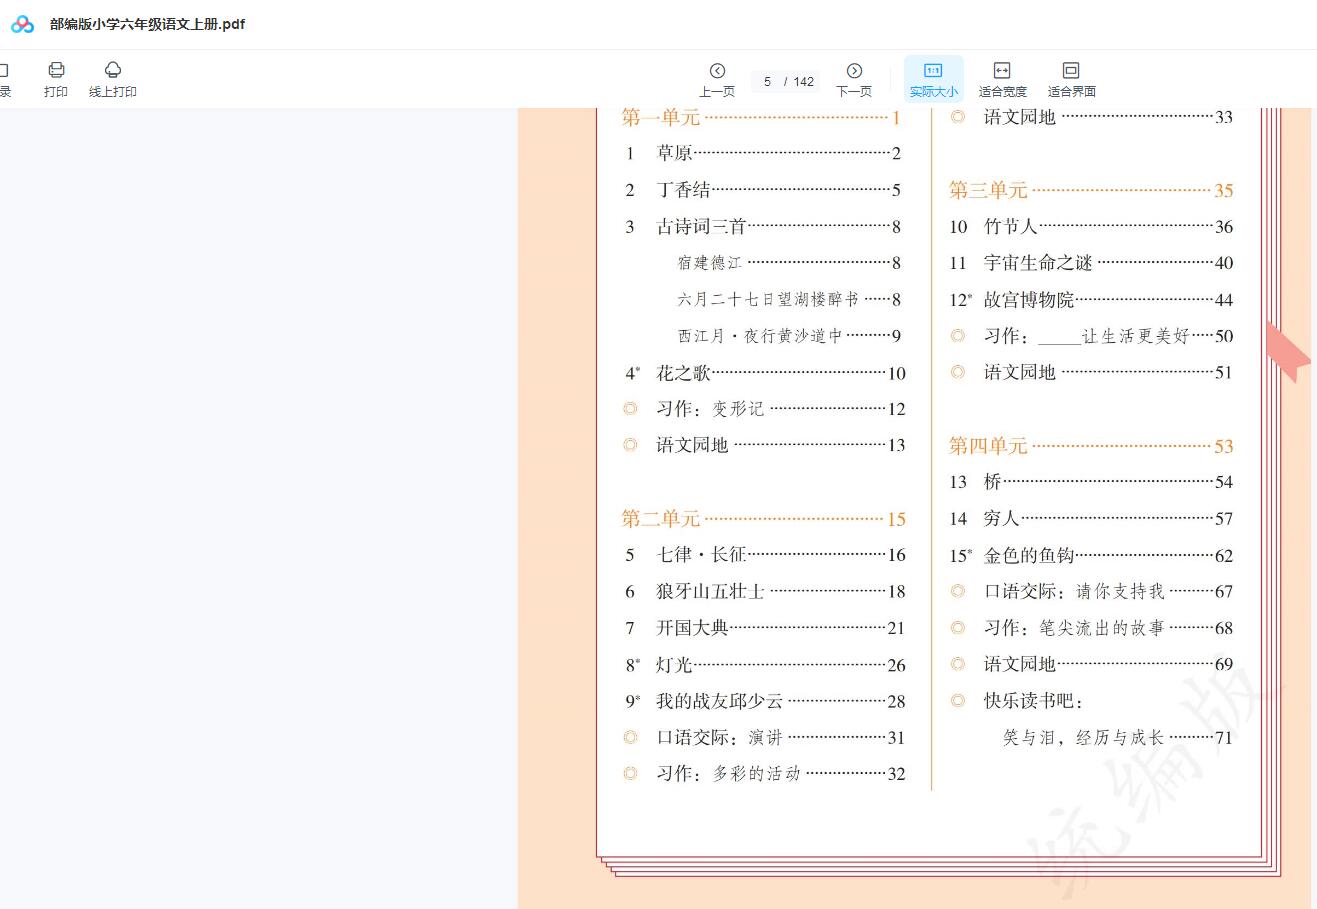Screen dimensions: 1317x909
Task: Toggle actual size view (实际大小)
Action: point(933,79)
